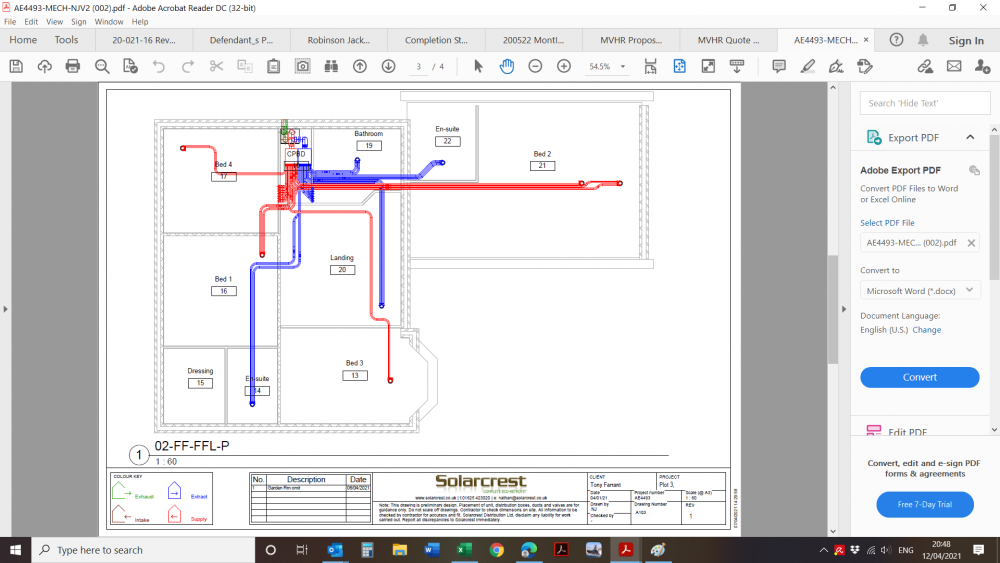Click the blue Convert button
This screenshot has width=1000, height=563.
[x=920, y=377]
